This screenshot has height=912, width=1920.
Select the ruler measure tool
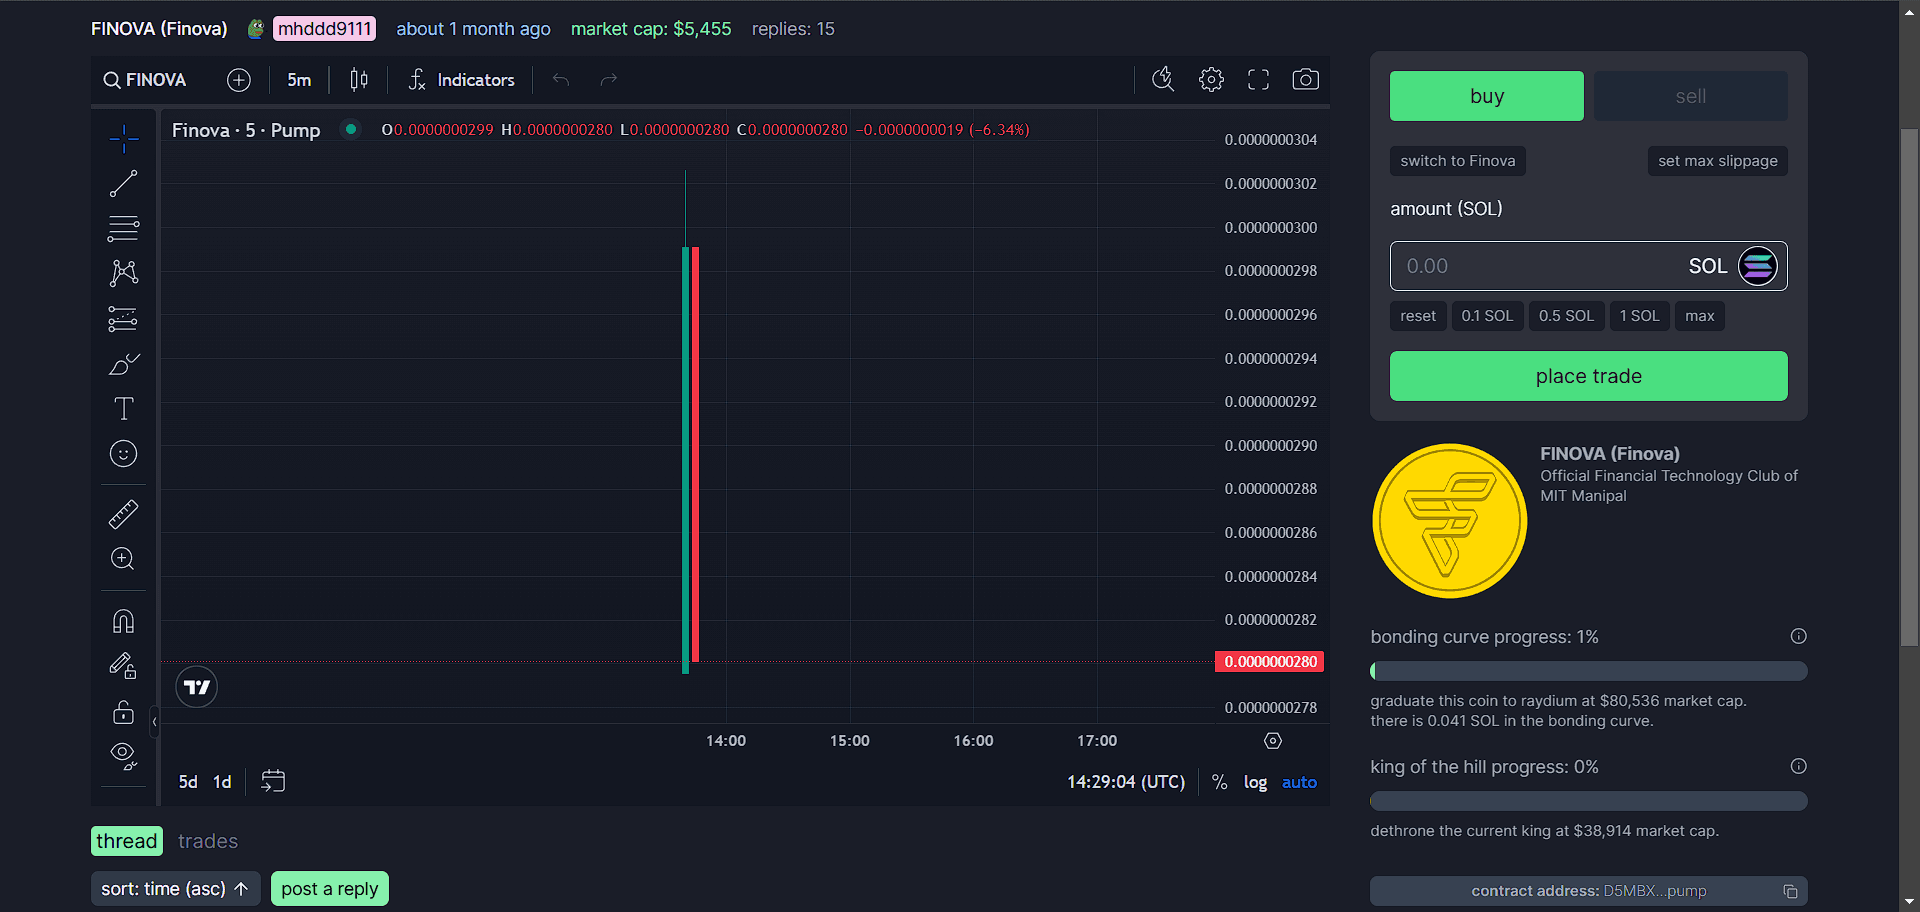pyautogui.click(x=123, y=514)
